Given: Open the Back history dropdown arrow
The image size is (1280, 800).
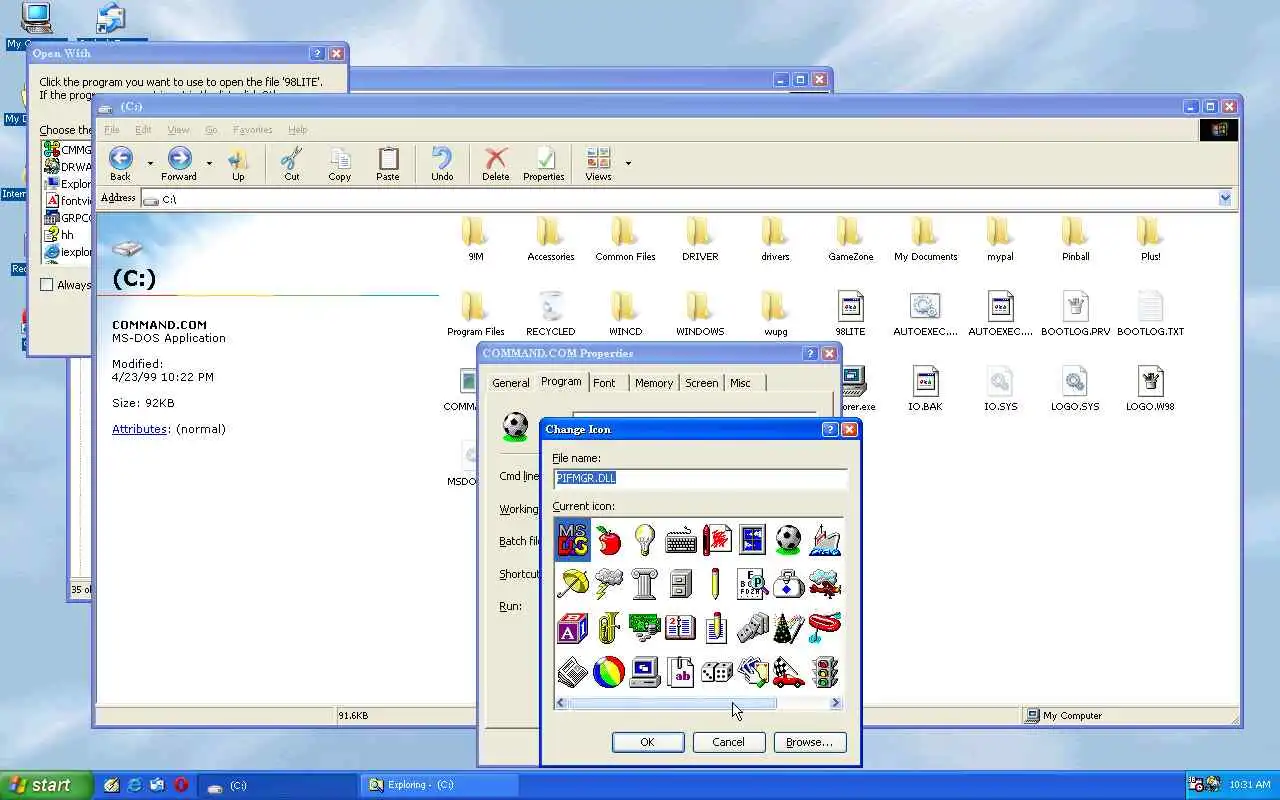Looking at the screenshot, I should pyautogui.click(x=150, y=163).
